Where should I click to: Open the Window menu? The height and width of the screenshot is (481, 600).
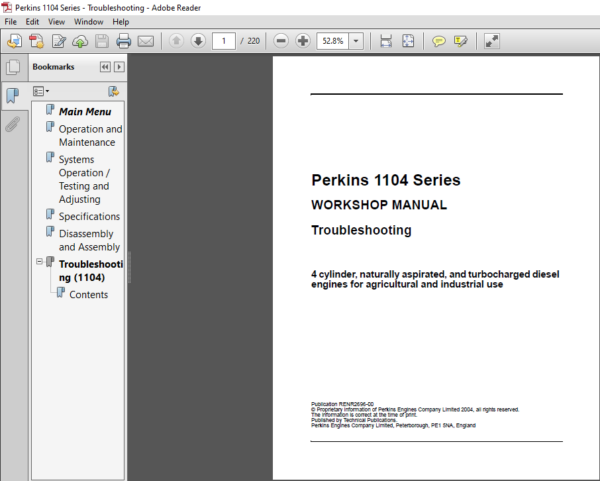coord(88,22)
